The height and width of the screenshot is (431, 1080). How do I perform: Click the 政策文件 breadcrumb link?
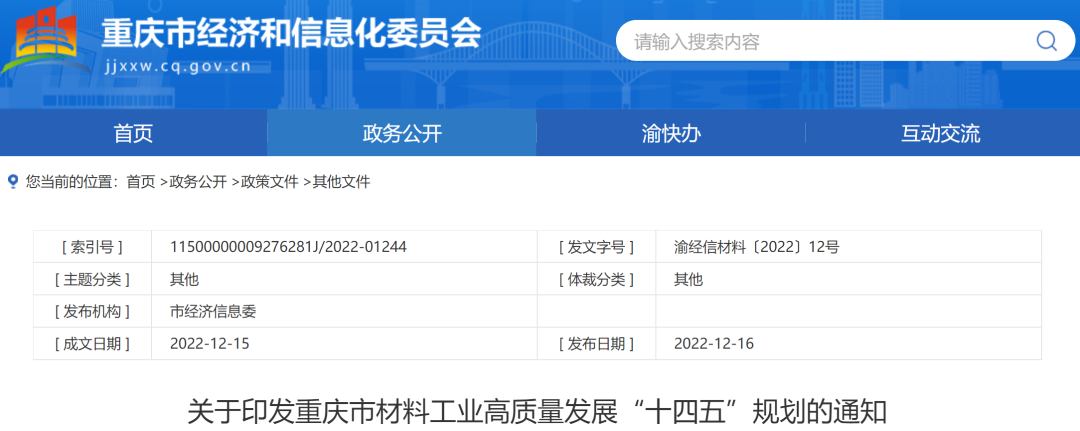point(269,182)
